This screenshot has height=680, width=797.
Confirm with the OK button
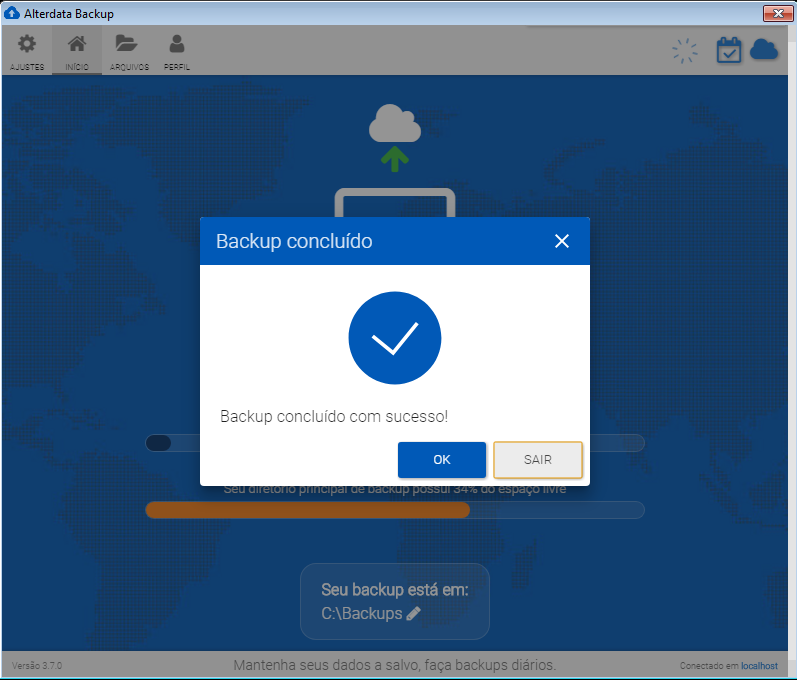(442, 460)
